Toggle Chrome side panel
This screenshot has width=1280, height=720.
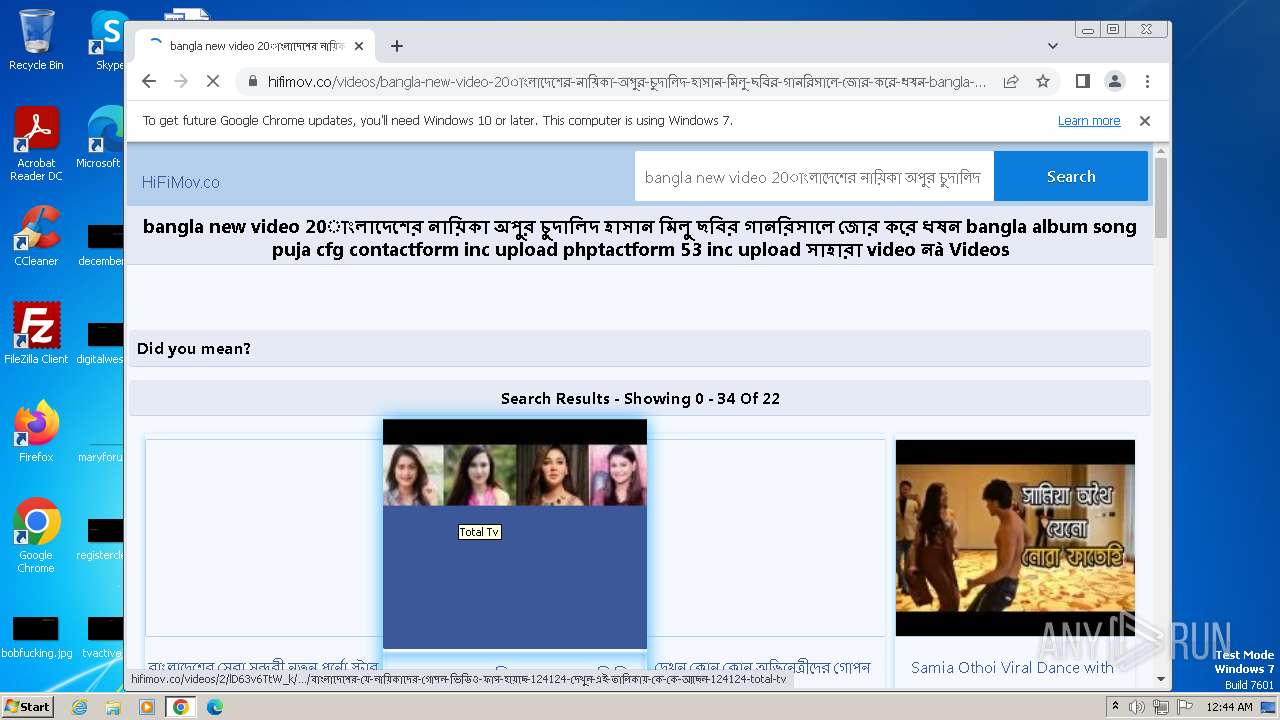(1082, 81)
